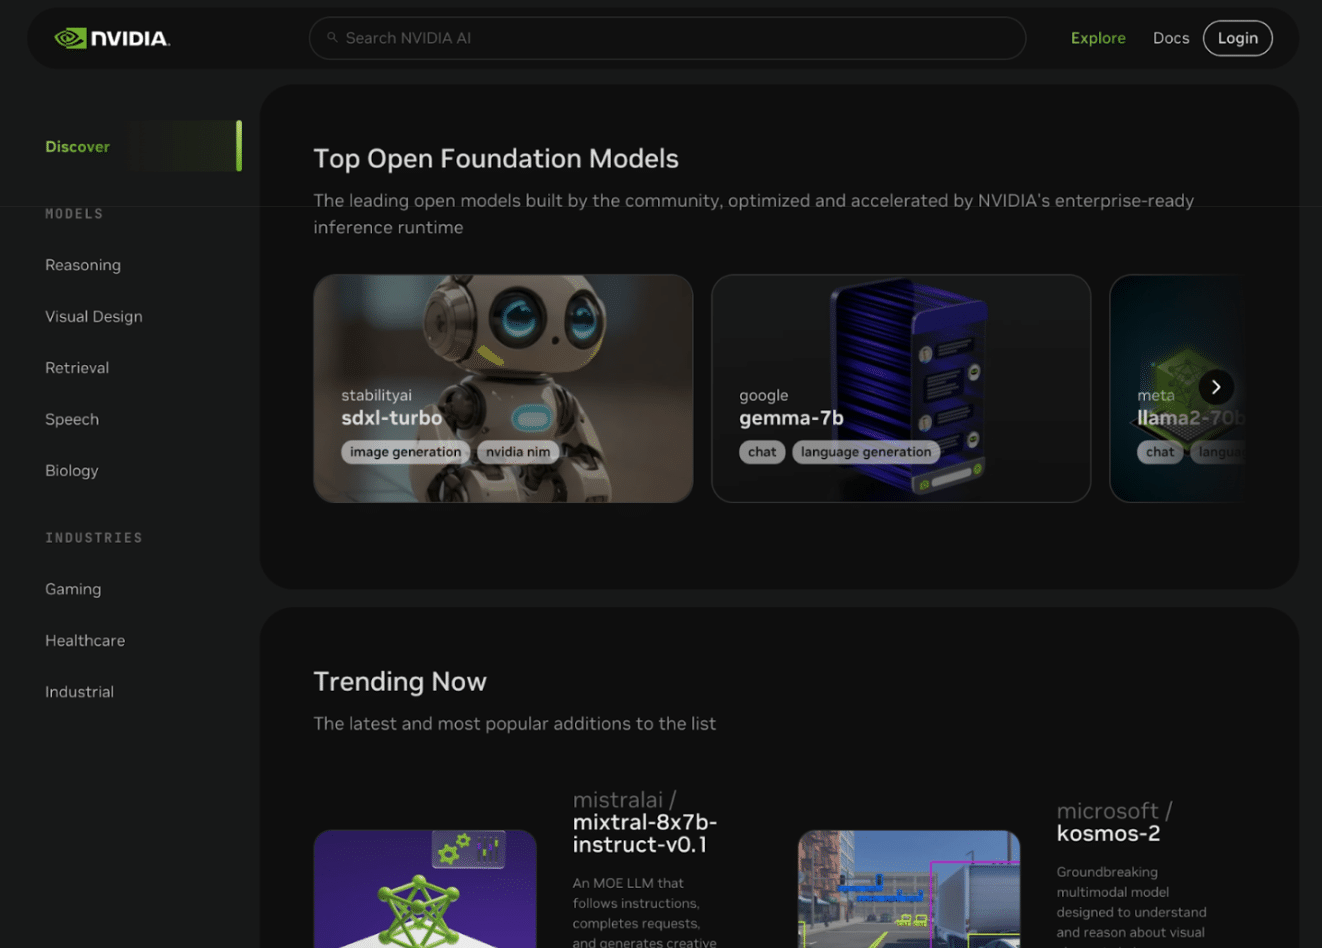Select the Reasoning models category
1322x948 pixels.
[83, 265]
